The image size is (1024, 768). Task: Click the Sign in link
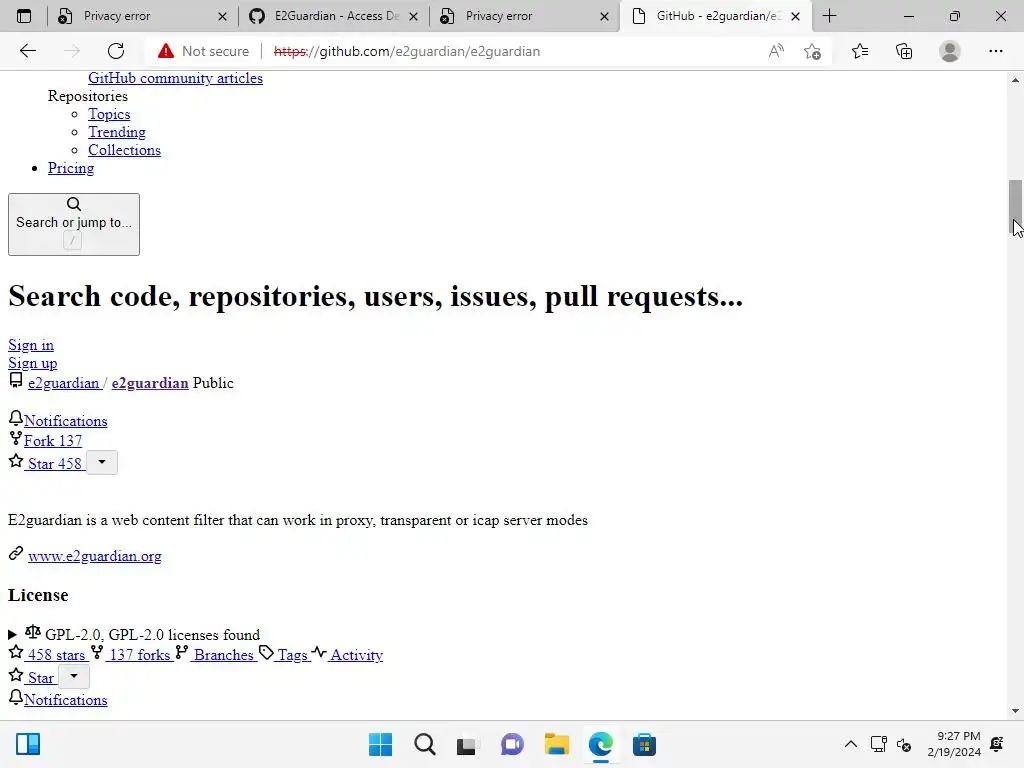[31, 345]
